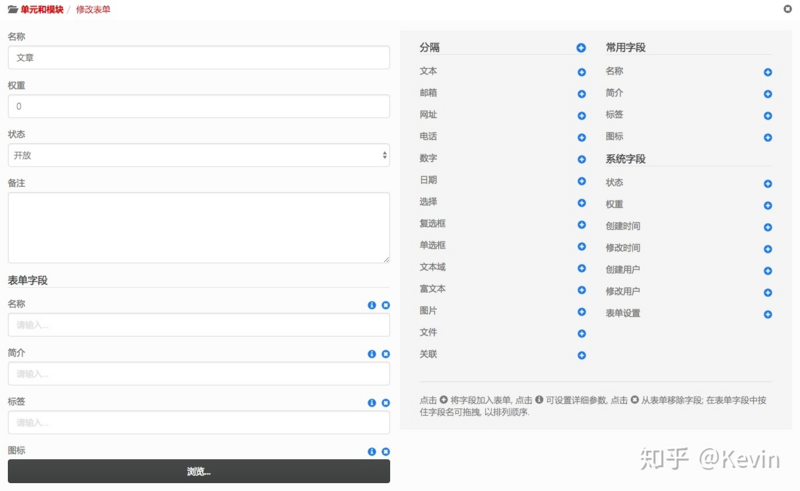
Task: Add system field 权重 via plus icon
Action: click(x=768, y=205)
